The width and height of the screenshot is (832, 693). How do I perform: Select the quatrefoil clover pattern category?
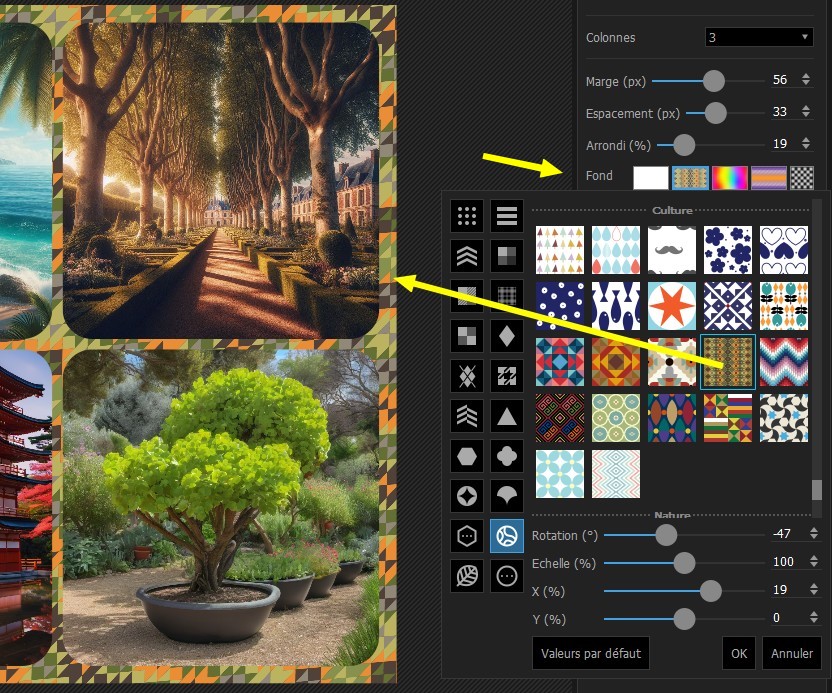[507, 456]
